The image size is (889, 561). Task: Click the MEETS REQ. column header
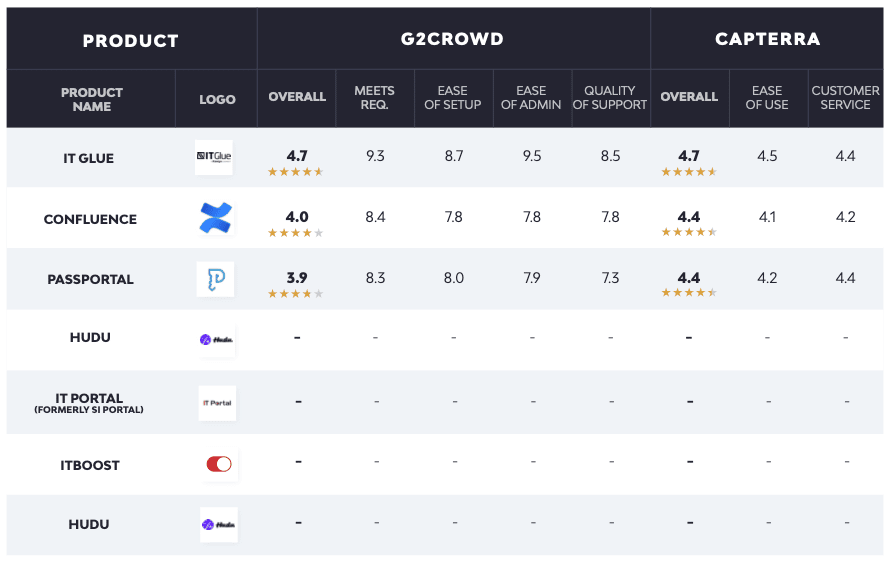[x=374, y=98]
